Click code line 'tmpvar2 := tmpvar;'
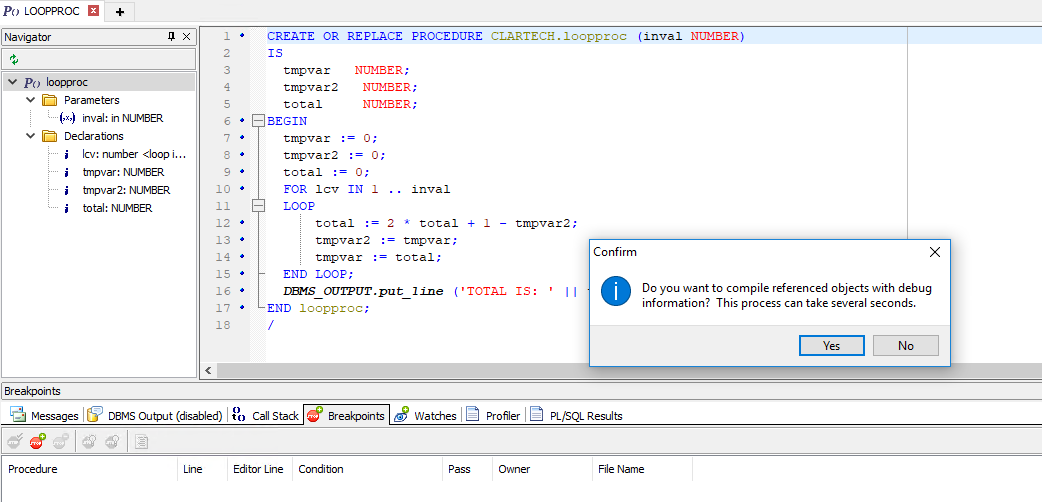The height and width of the screenshot is (502, 1042). pos(387,240)
